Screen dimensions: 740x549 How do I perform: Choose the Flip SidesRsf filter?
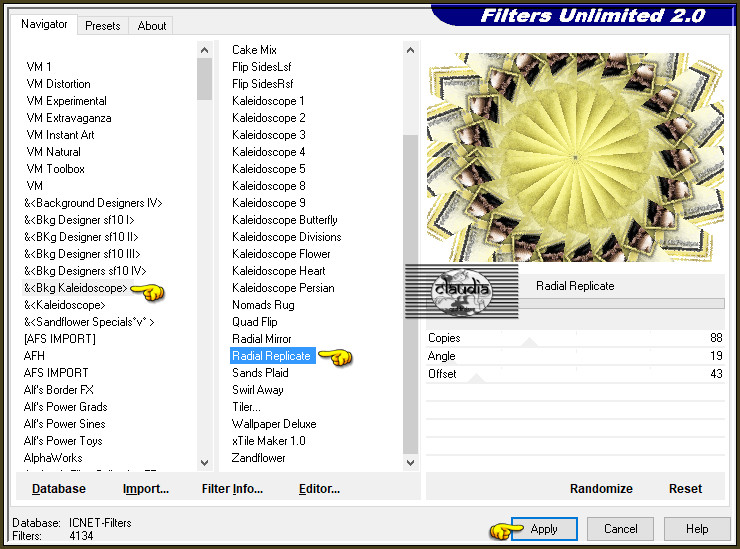pyautogui.click(x=262, y=84)
